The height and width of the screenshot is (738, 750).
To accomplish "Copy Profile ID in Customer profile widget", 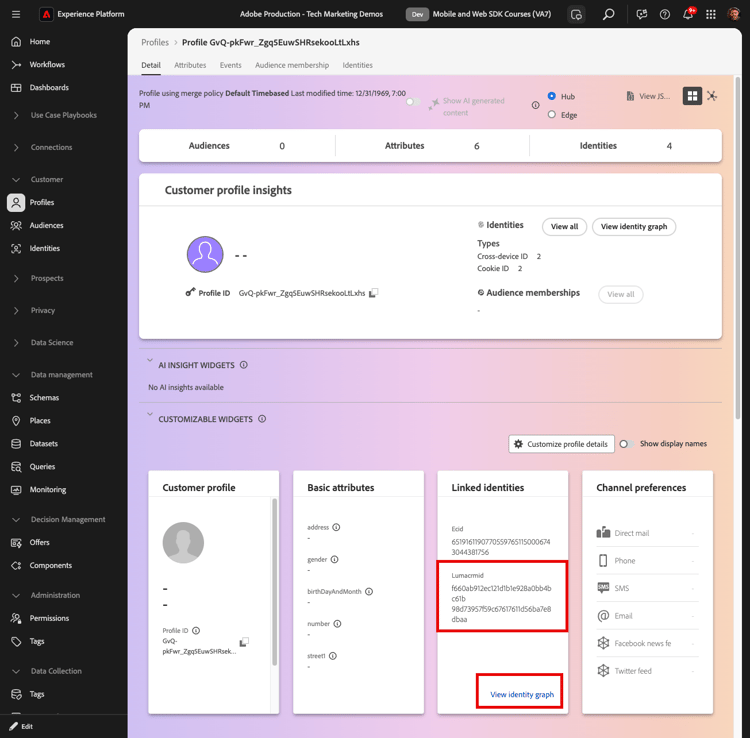I will (244, 641).
